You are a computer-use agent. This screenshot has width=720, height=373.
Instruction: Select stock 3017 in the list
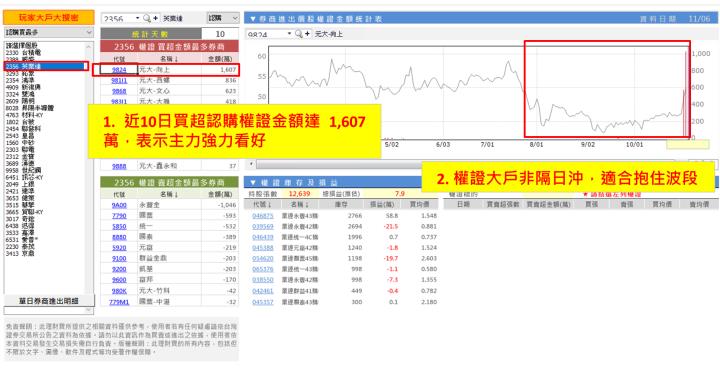[45, 220]
